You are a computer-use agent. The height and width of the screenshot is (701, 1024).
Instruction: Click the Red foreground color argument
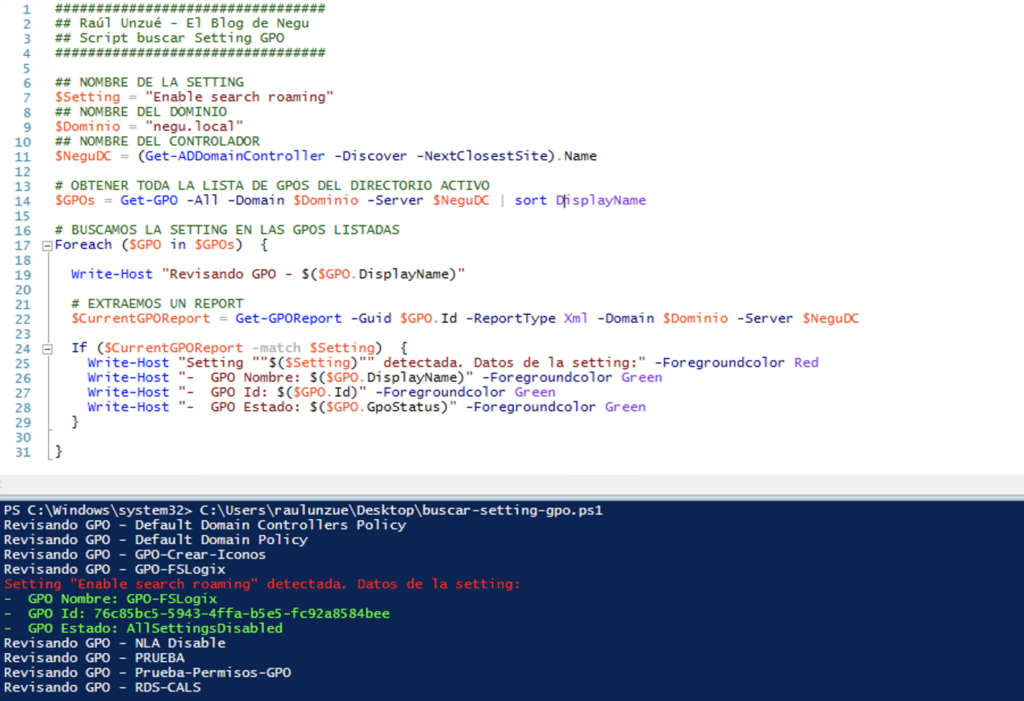(x=805, y=362)
